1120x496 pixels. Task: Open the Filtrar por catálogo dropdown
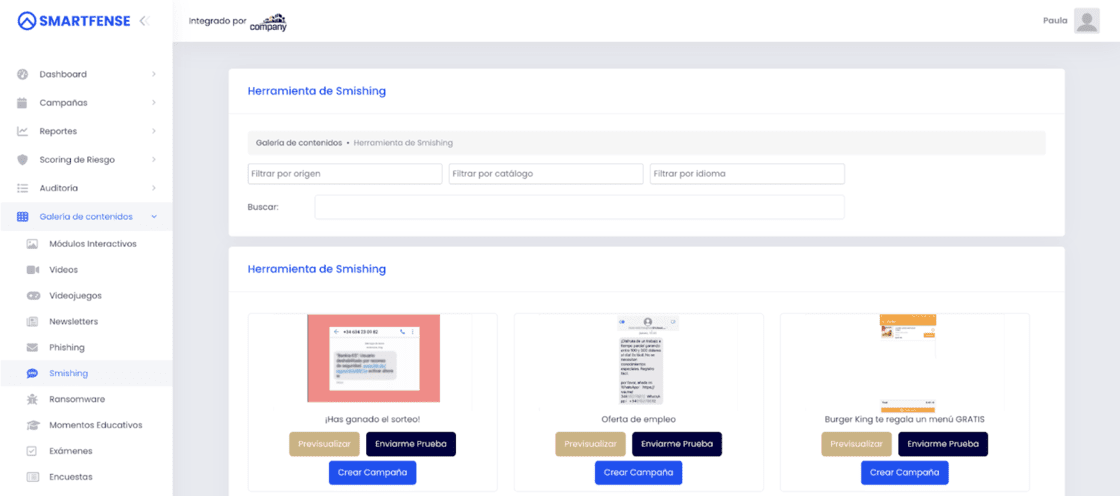click(x=546, y=174)
